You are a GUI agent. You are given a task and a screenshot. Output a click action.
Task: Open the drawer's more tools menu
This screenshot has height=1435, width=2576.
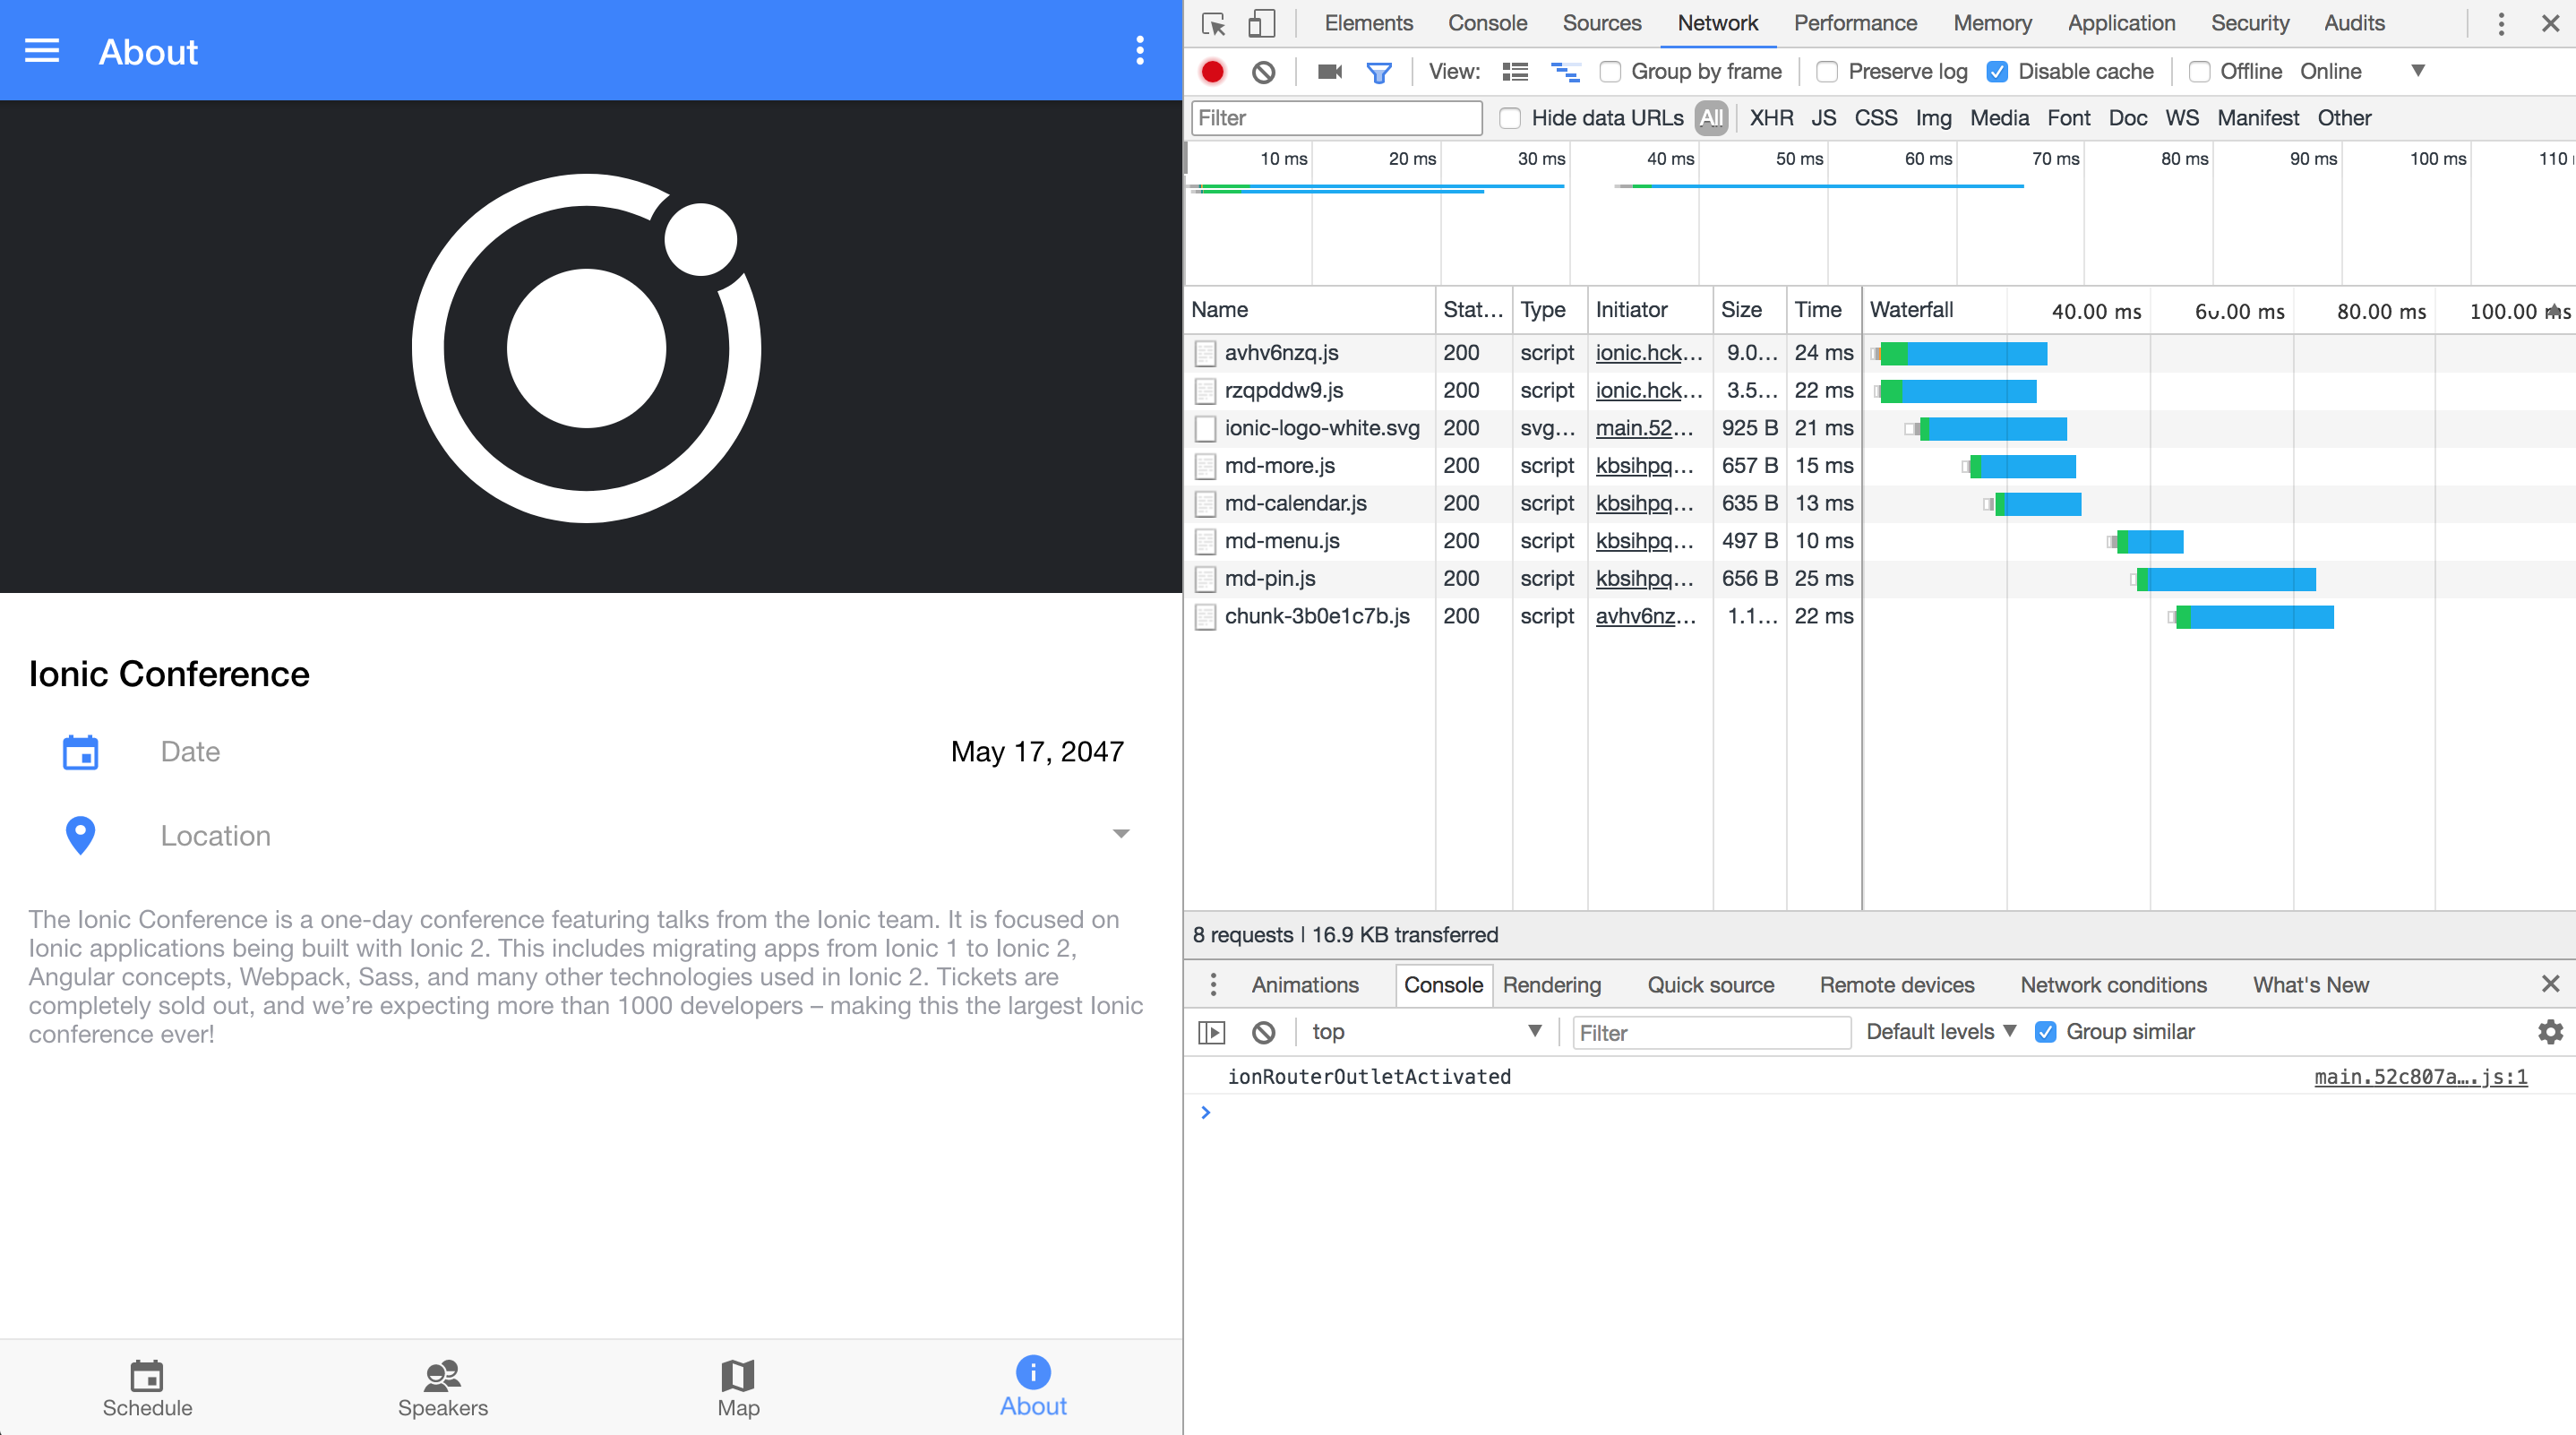1213,985
